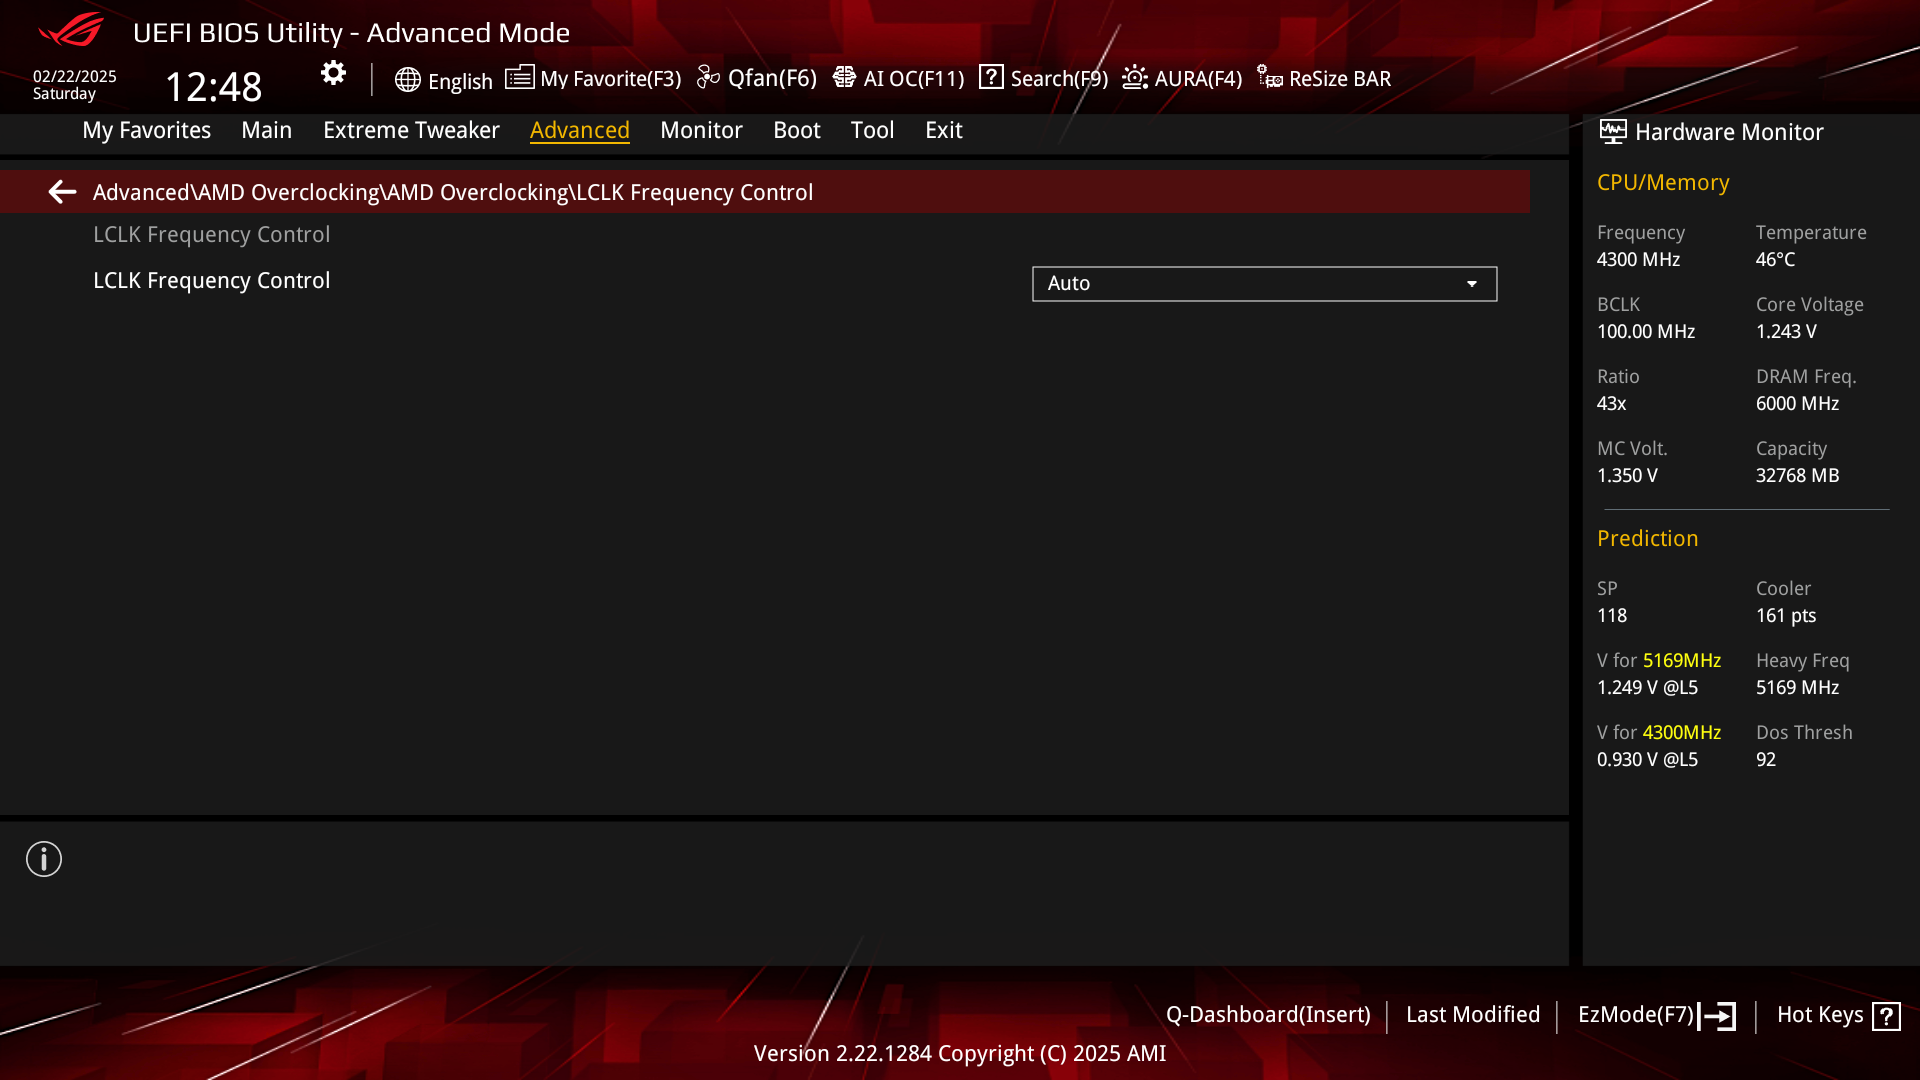Switch to EzMode(F7)

[1636, 1015]
